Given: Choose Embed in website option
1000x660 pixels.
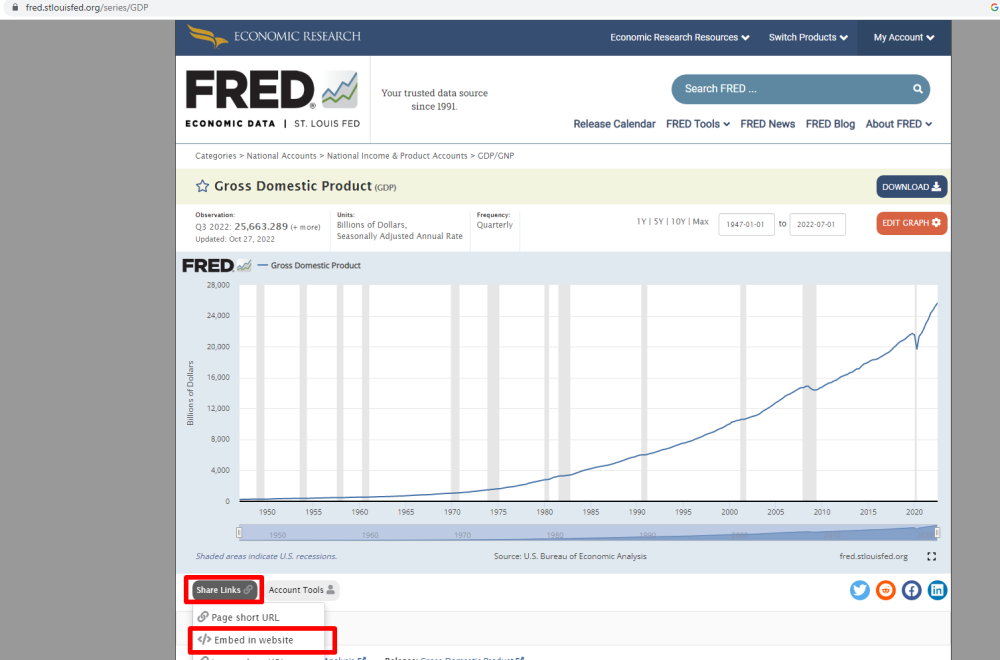Looking at the screenshot, I should 258,640.
